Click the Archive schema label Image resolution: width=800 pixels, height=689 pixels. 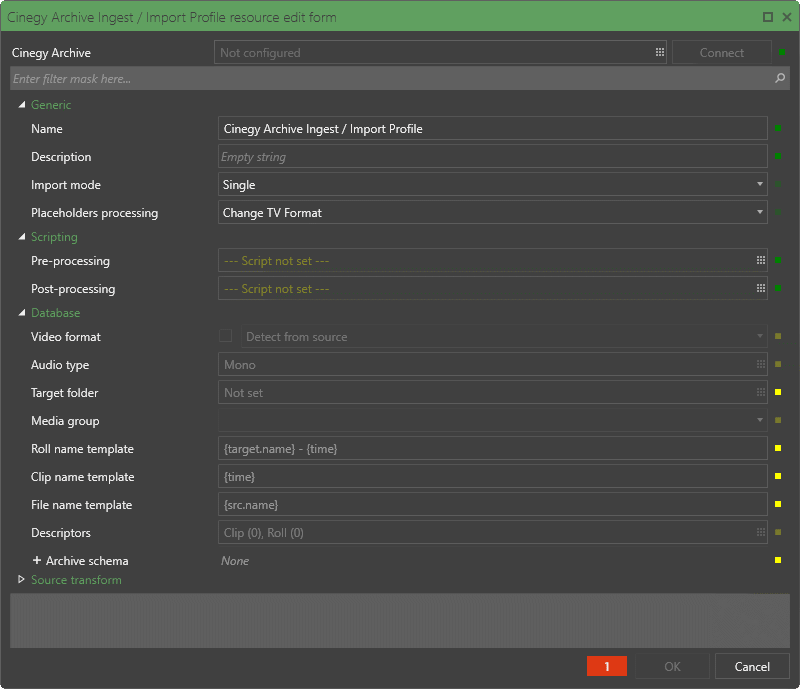(87, 560)
